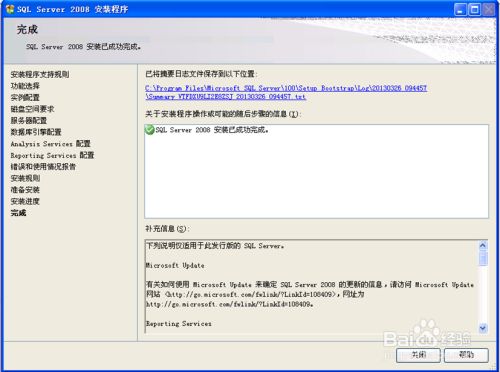
Task: Select the 数据库引擎配置 step in sidebar
Action: [36, 132]
